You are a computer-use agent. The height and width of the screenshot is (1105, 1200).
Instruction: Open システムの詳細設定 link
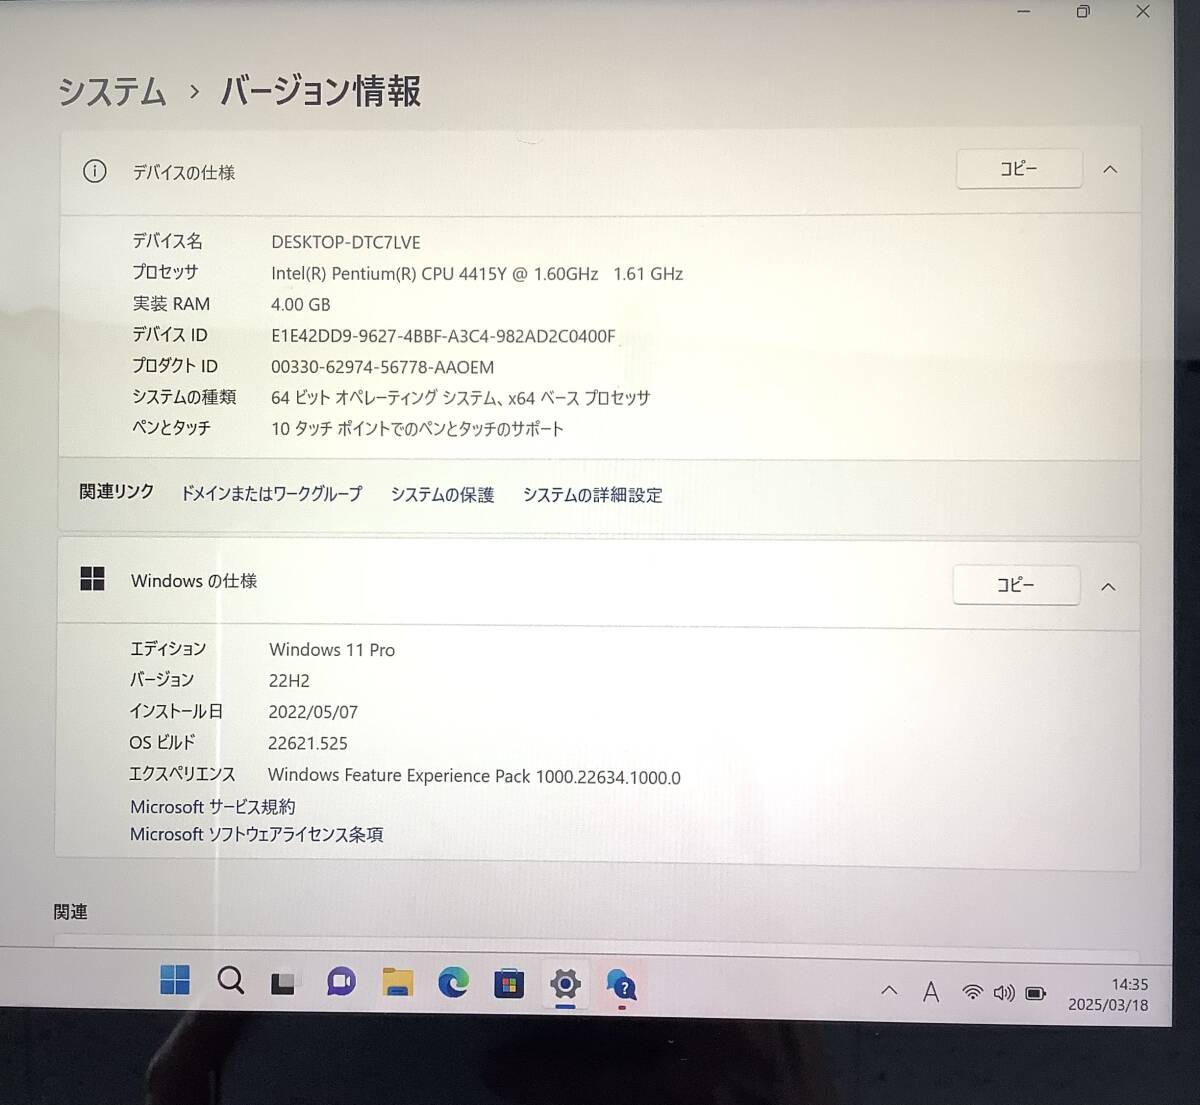[x=592, y=495]
